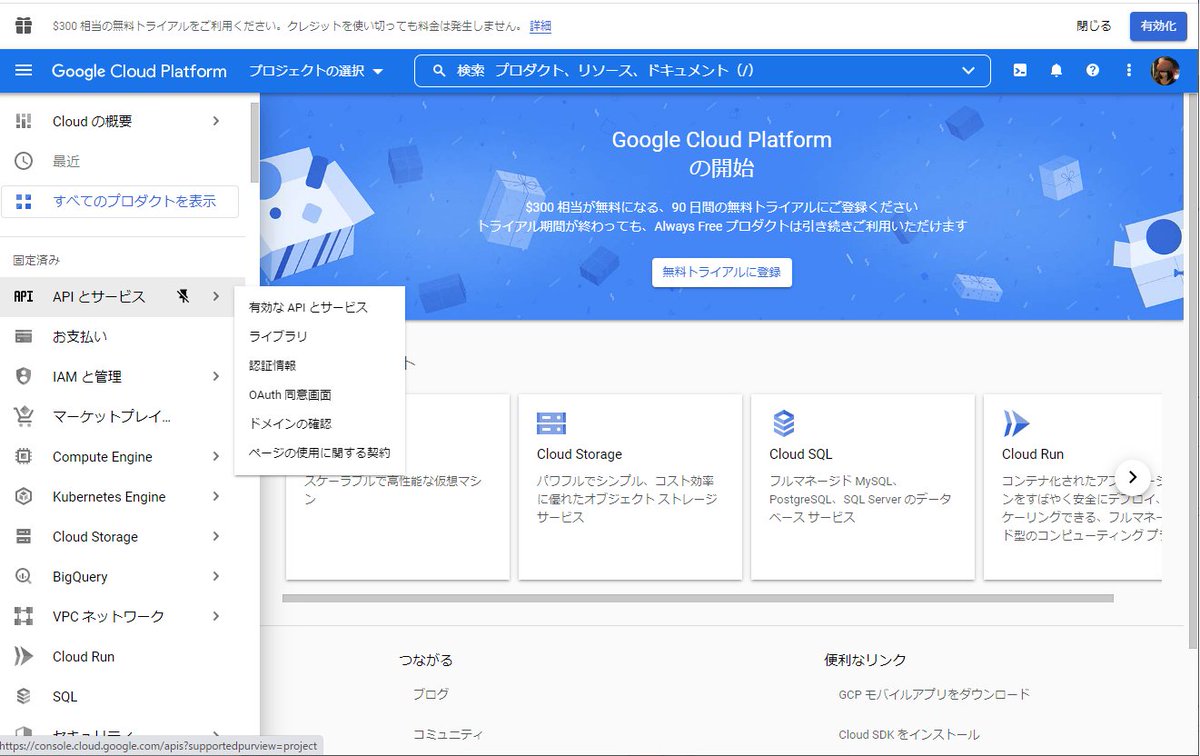Click the SQL layers icon in sidebar
The width and height of the screenshot is (1200, 756).
point(24,697)
